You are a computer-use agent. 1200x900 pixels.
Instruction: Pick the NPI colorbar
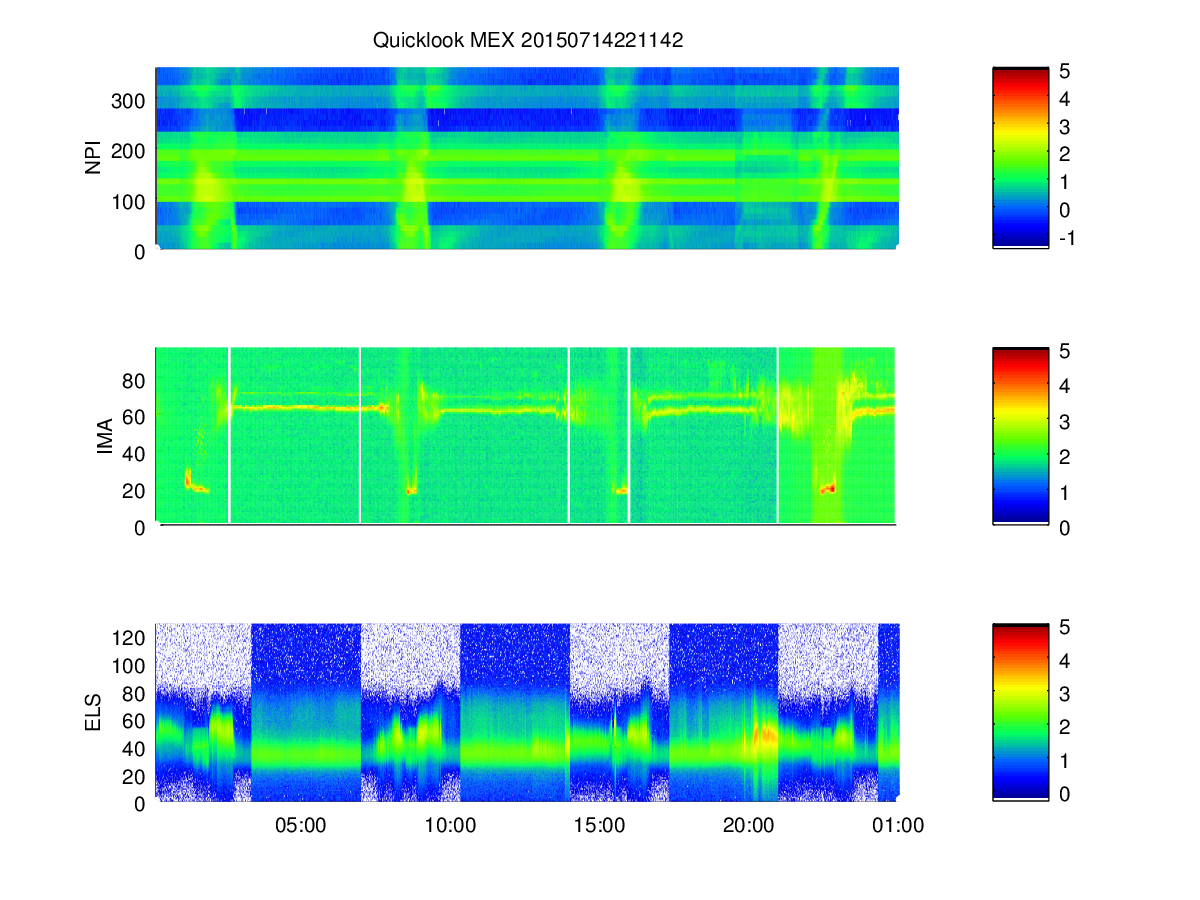point(1020,157)
